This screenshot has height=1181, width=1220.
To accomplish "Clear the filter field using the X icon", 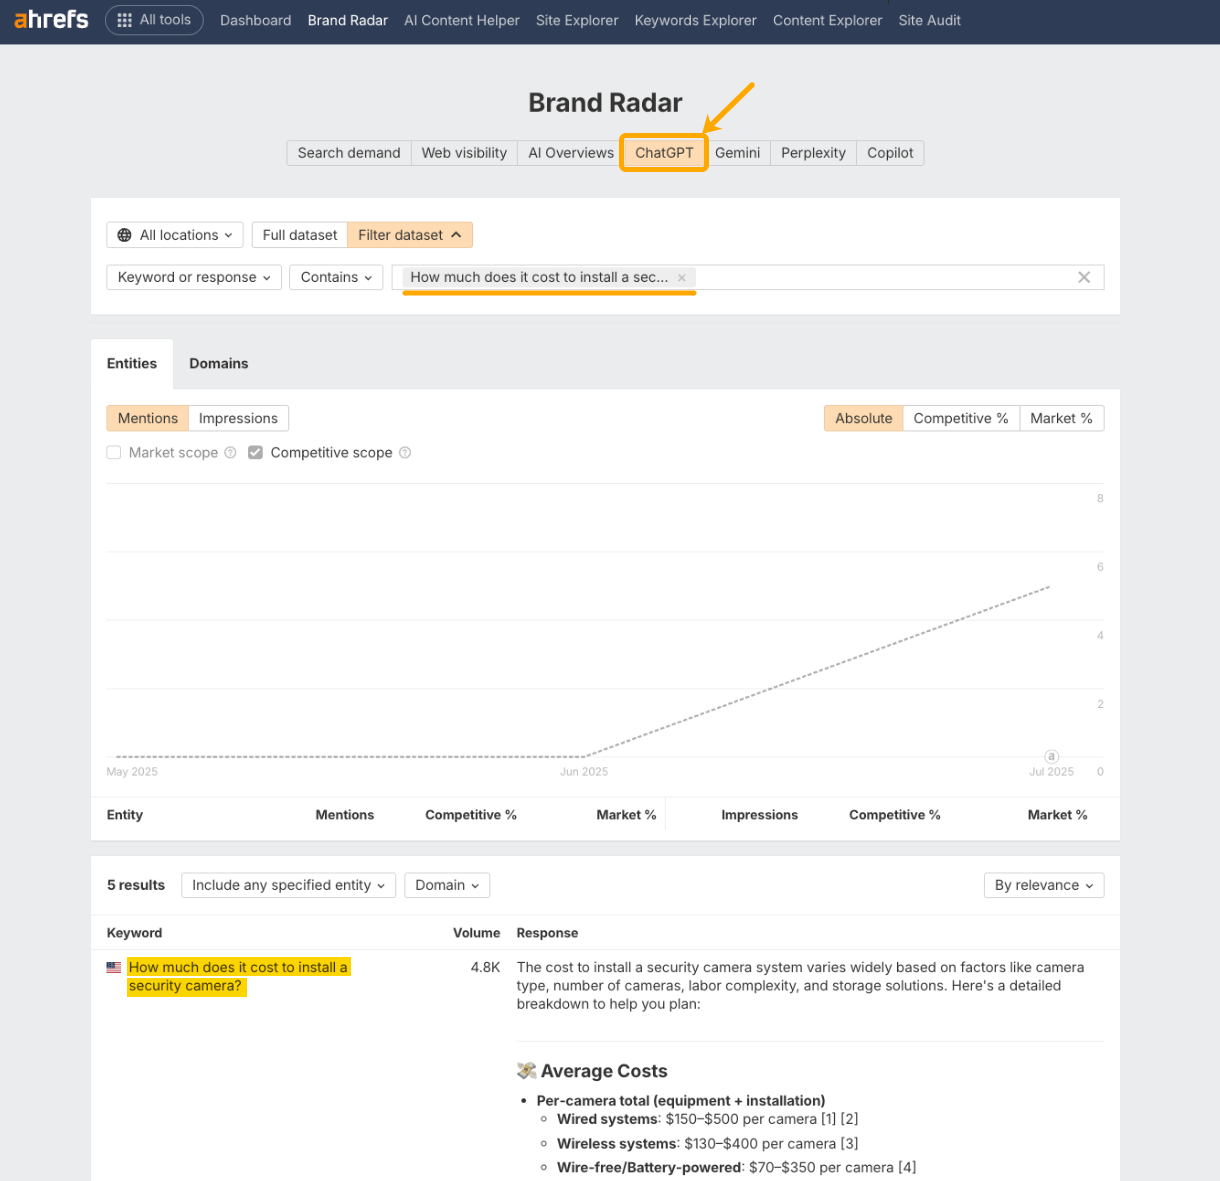I will click(1084, 277).
